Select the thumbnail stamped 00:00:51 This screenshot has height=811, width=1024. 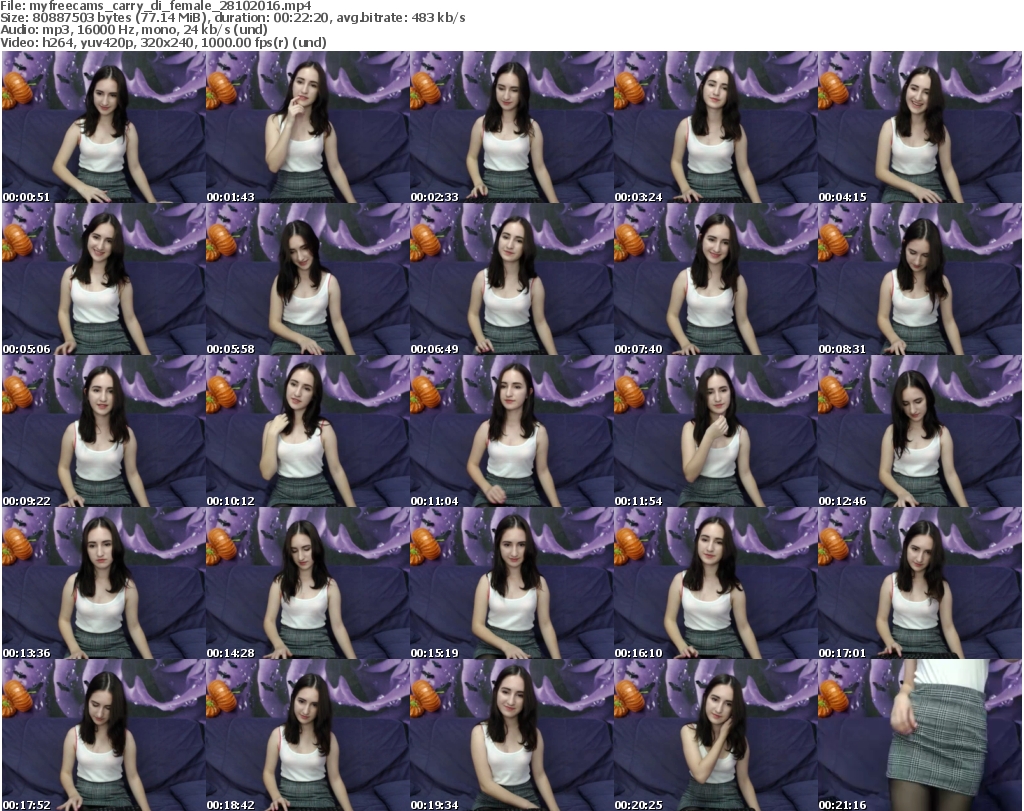(104, 127)
